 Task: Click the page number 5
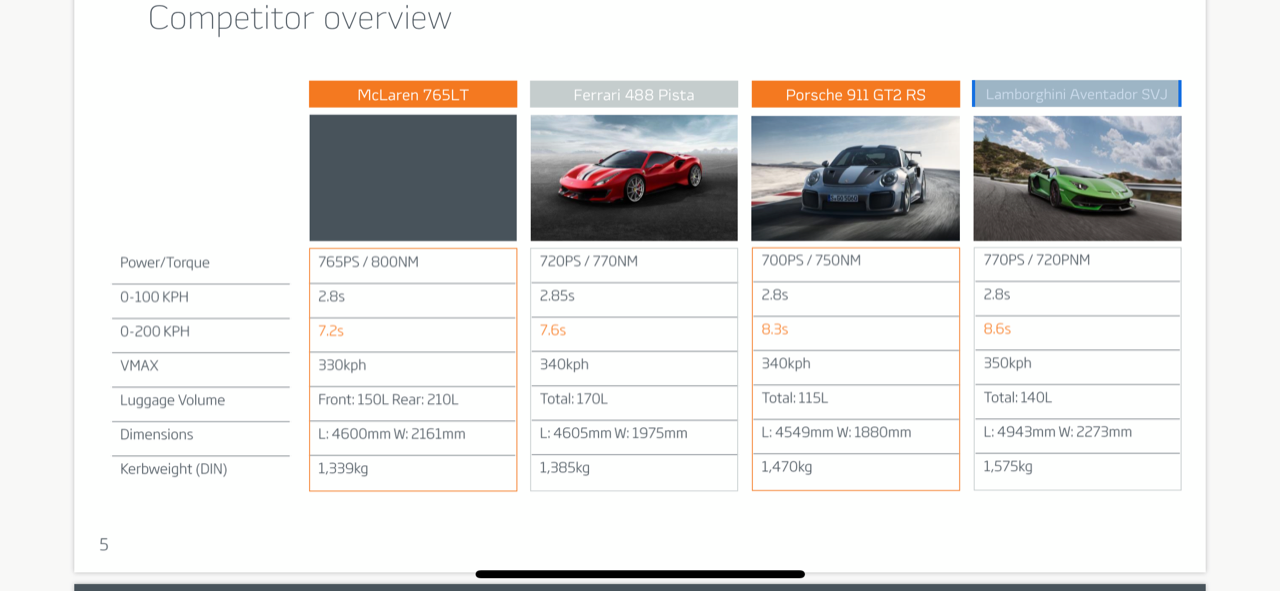coord(104,545)
